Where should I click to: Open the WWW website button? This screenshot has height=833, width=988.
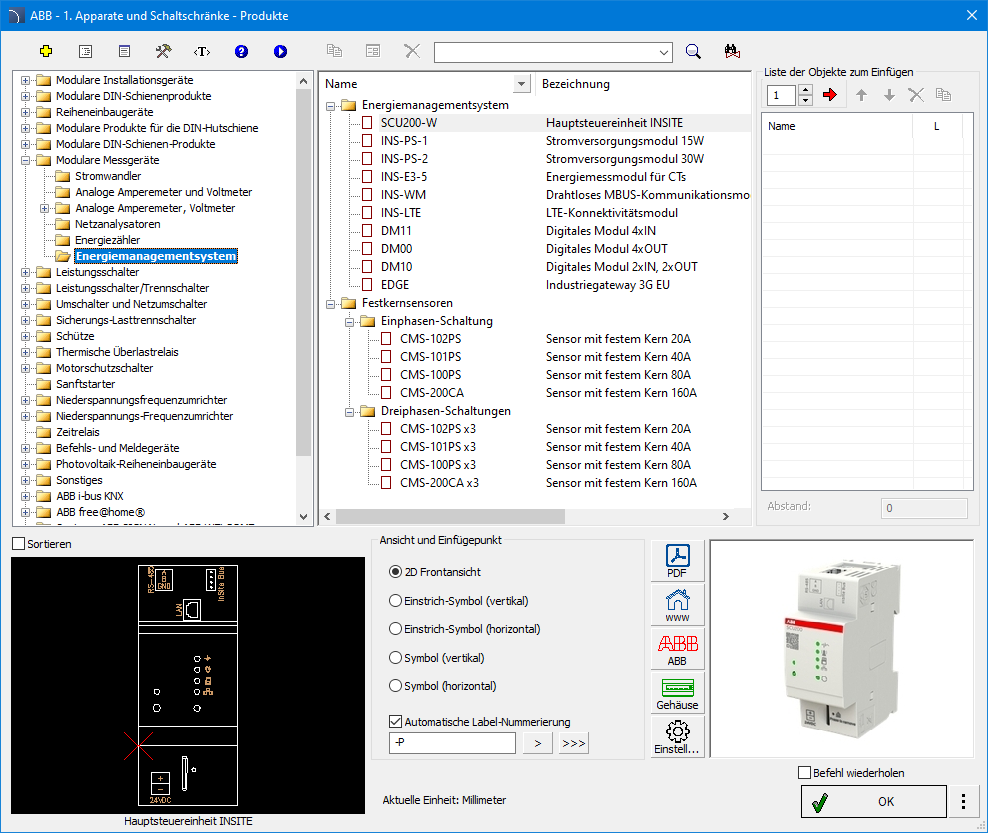[677, 605]
